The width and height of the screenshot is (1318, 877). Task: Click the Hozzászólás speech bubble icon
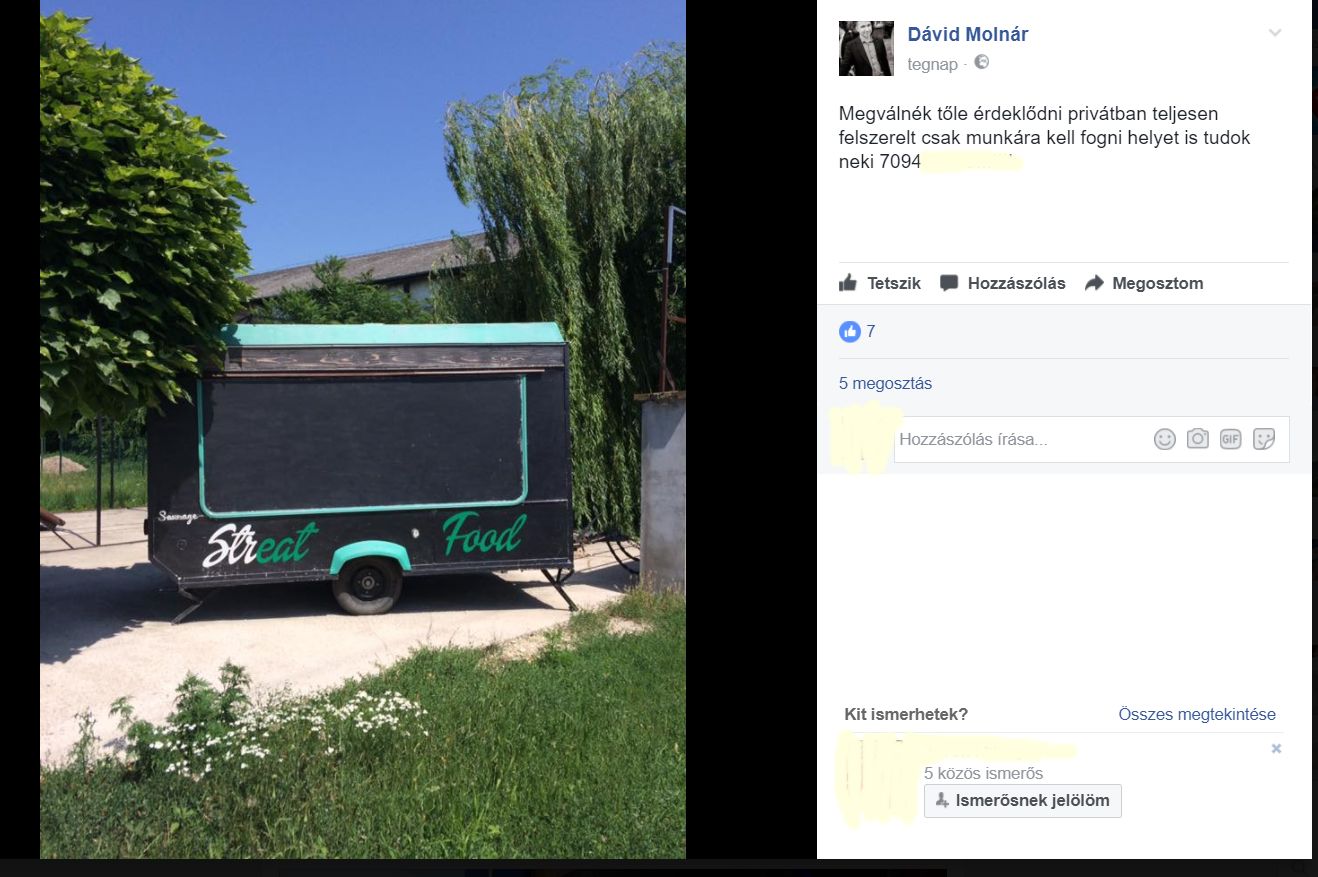949,283
